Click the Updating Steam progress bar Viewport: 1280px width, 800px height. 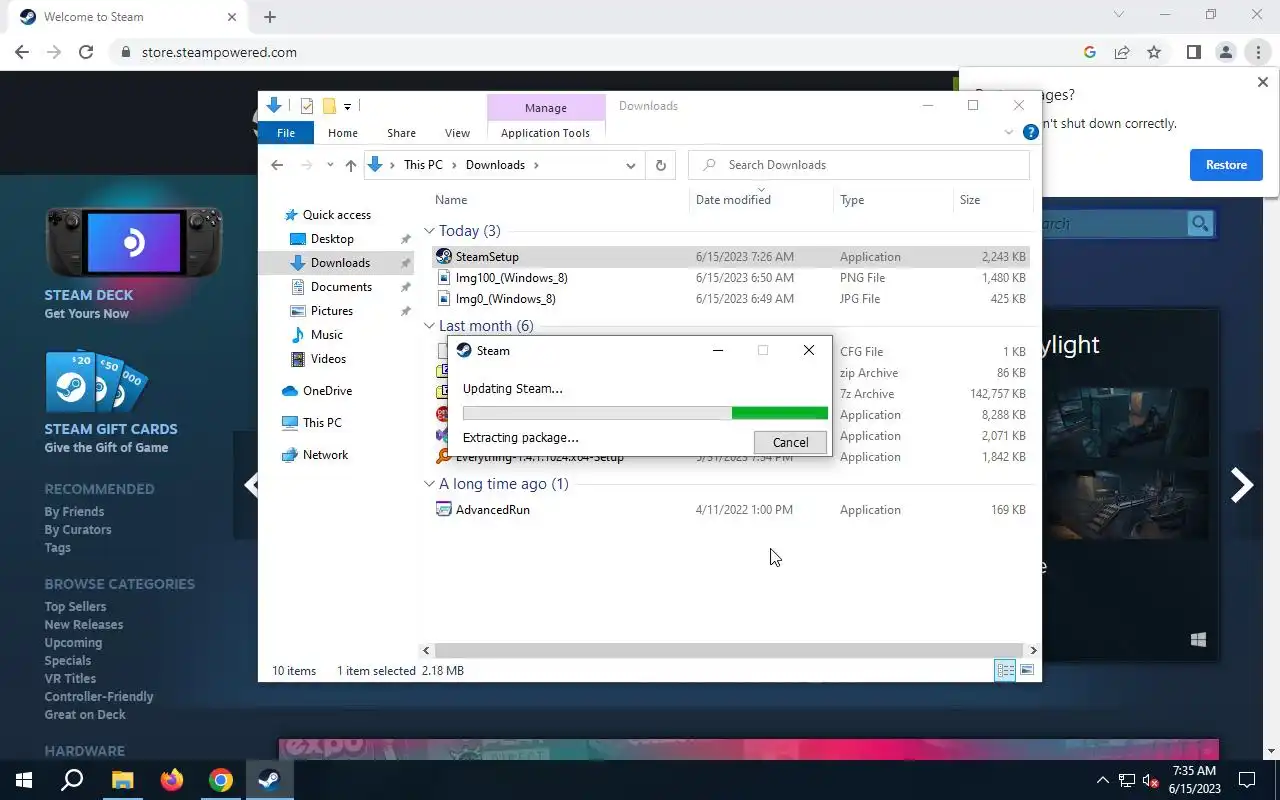tap(645, 413)
